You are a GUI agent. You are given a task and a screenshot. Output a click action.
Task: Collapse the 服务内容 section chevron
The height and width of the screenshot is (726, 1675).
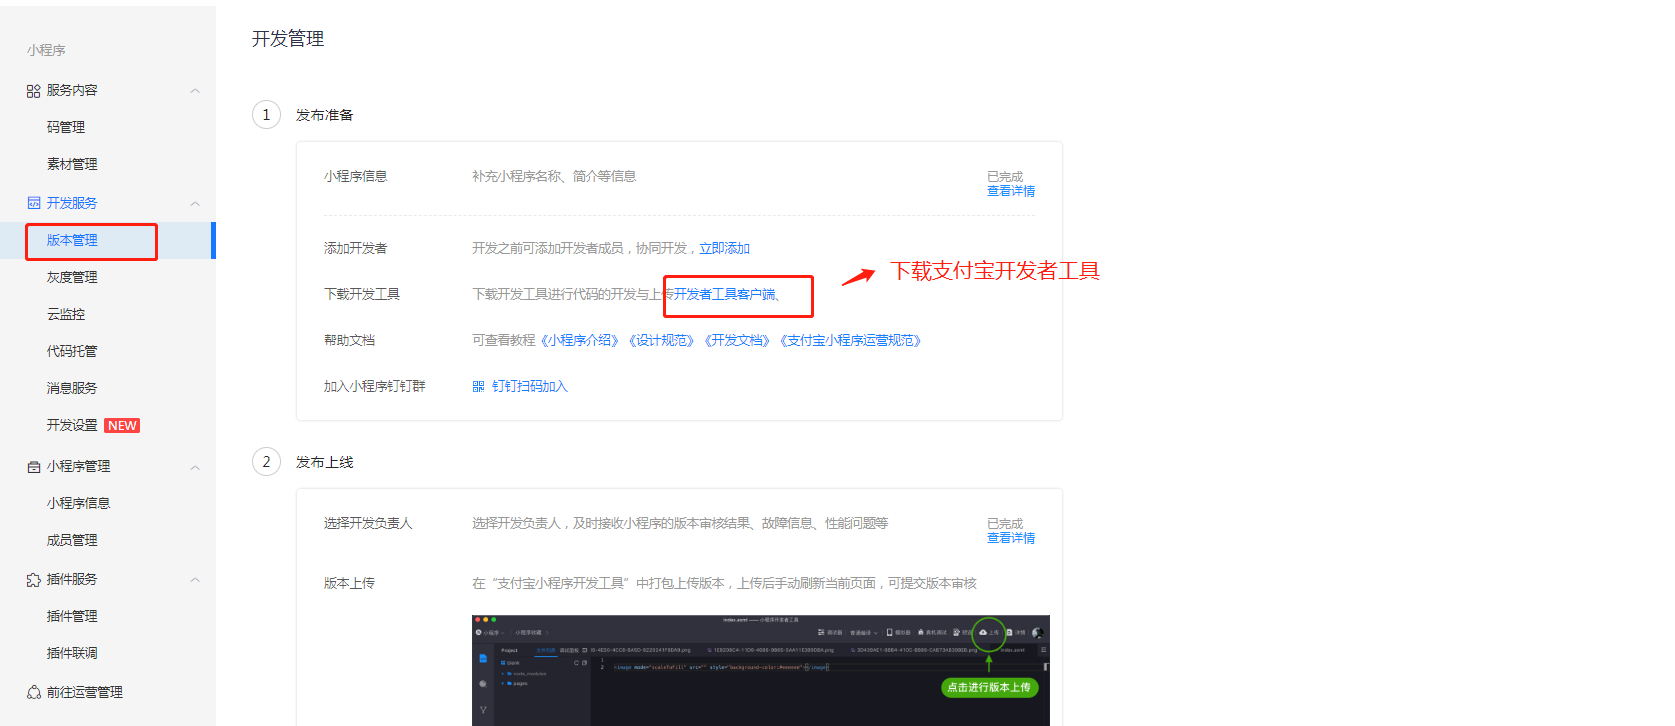pos(195,91)
